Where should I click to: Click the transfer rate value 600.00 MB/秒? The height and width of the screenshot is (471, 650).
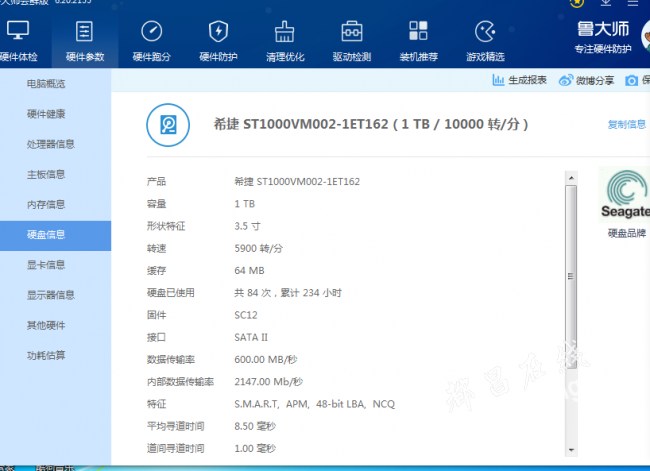coord(266,360)
